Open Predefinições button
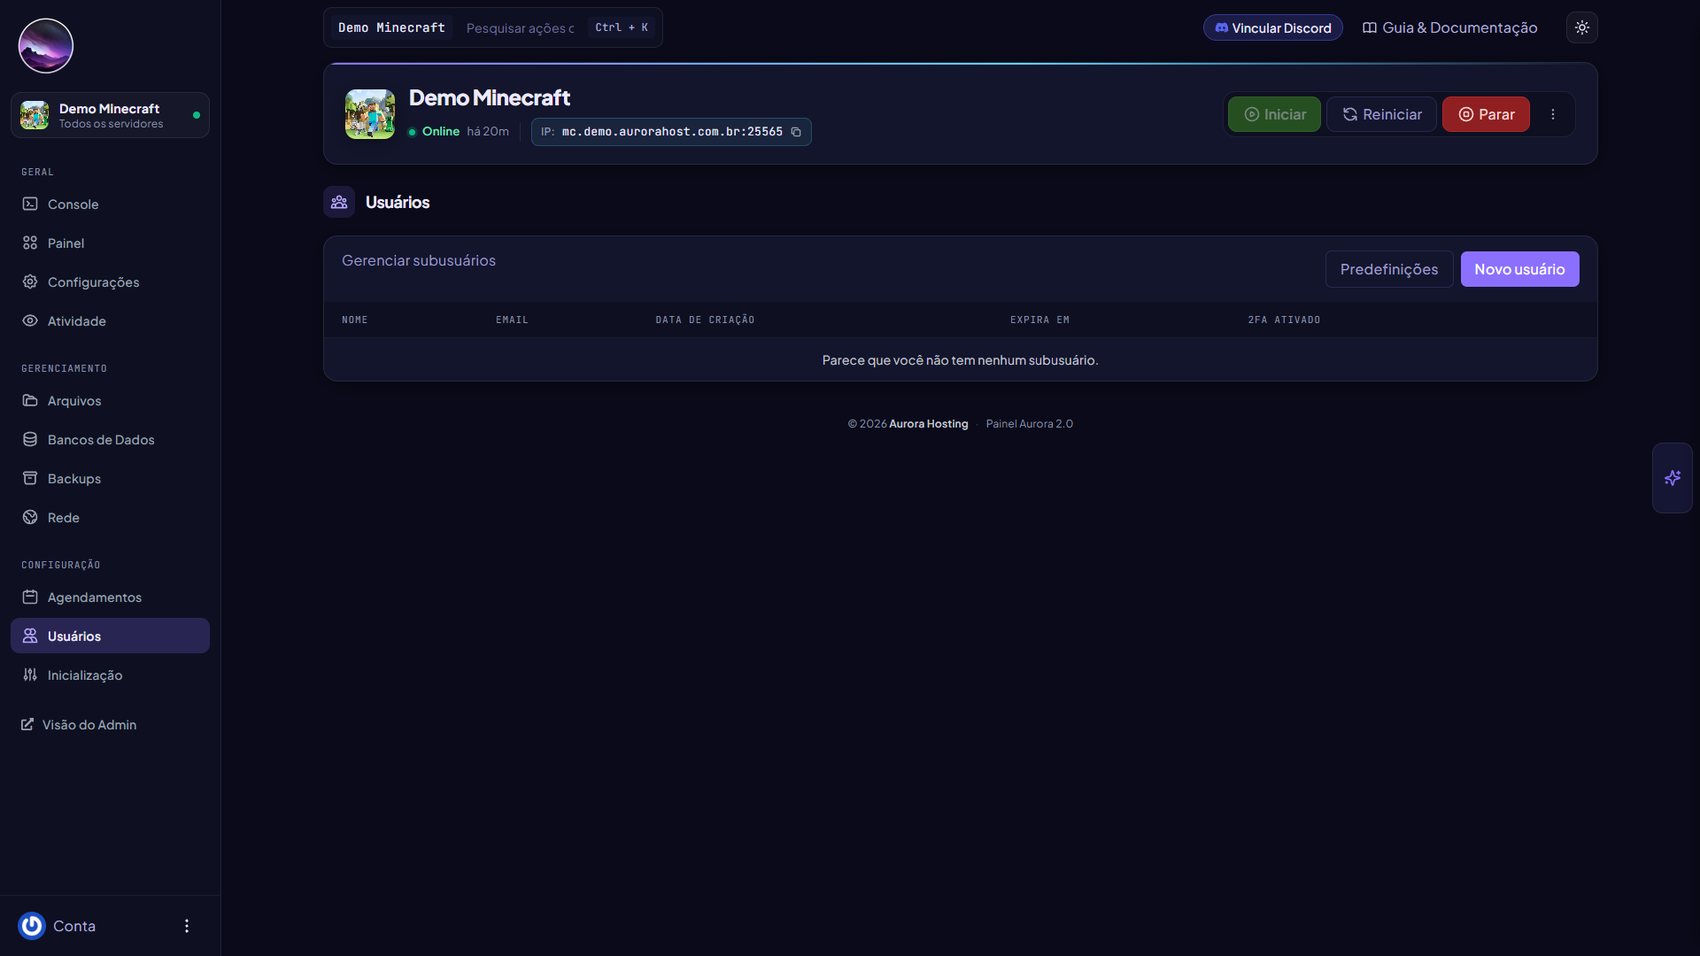1700x956 pixels. pos(1389,269)
